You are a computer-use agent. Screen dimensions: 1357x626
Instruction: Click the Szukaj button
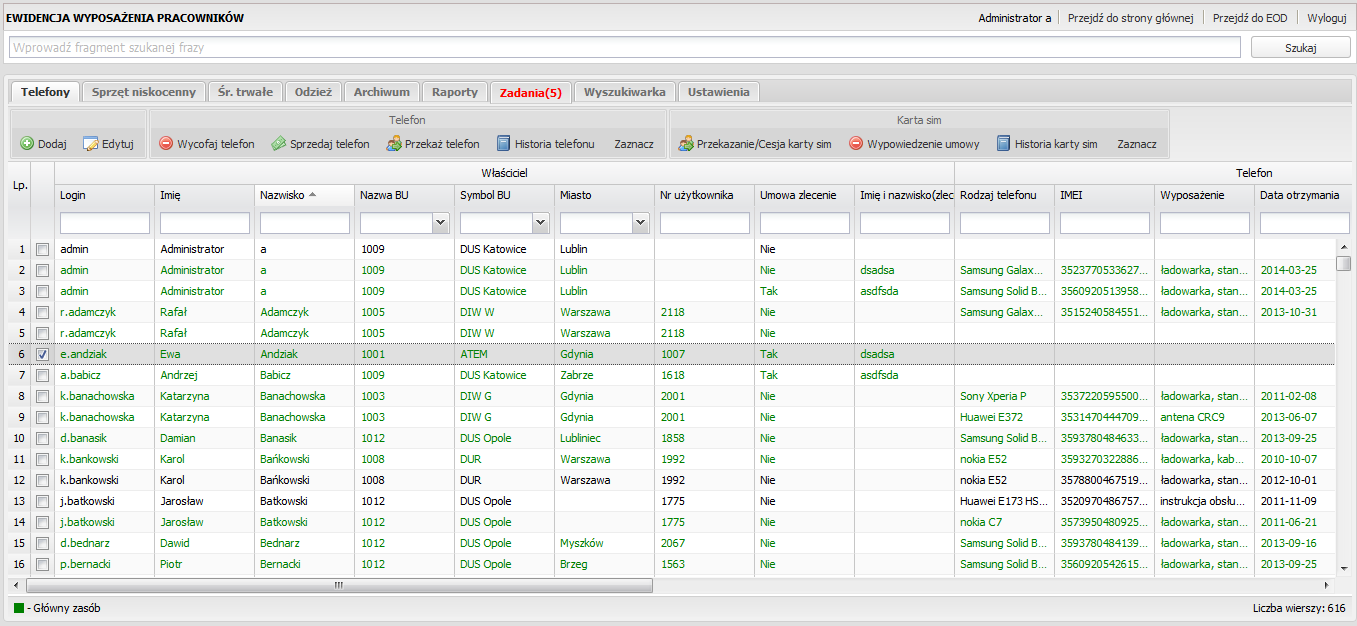click(x=1301, y=48)
